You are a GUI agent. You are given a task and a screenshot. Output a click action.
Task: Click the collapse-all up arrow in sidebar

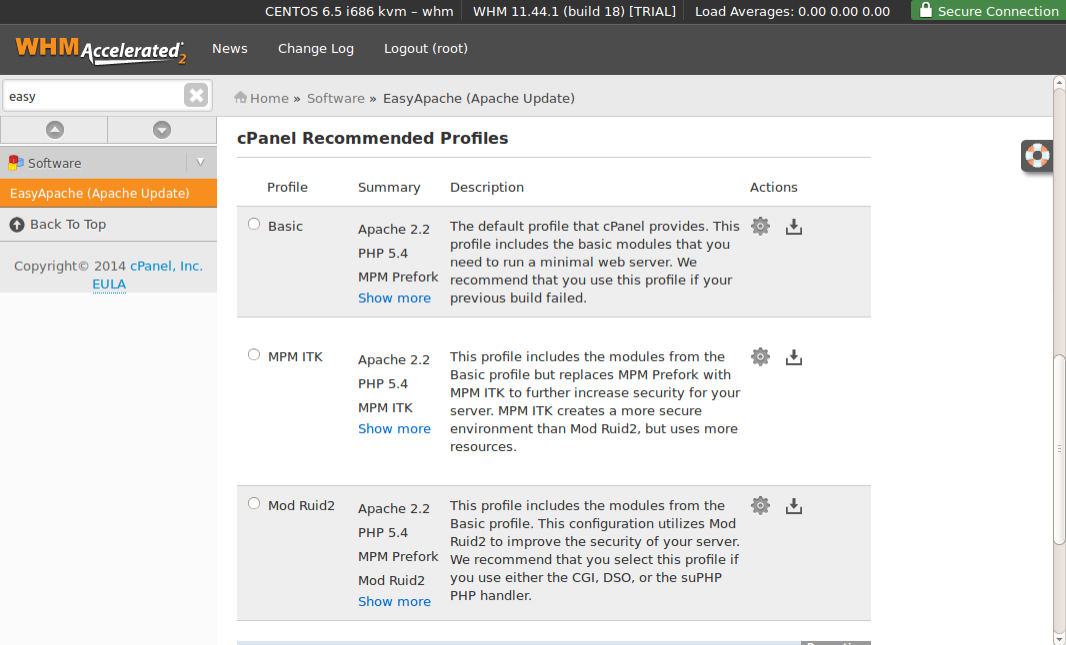pos(54,130)
